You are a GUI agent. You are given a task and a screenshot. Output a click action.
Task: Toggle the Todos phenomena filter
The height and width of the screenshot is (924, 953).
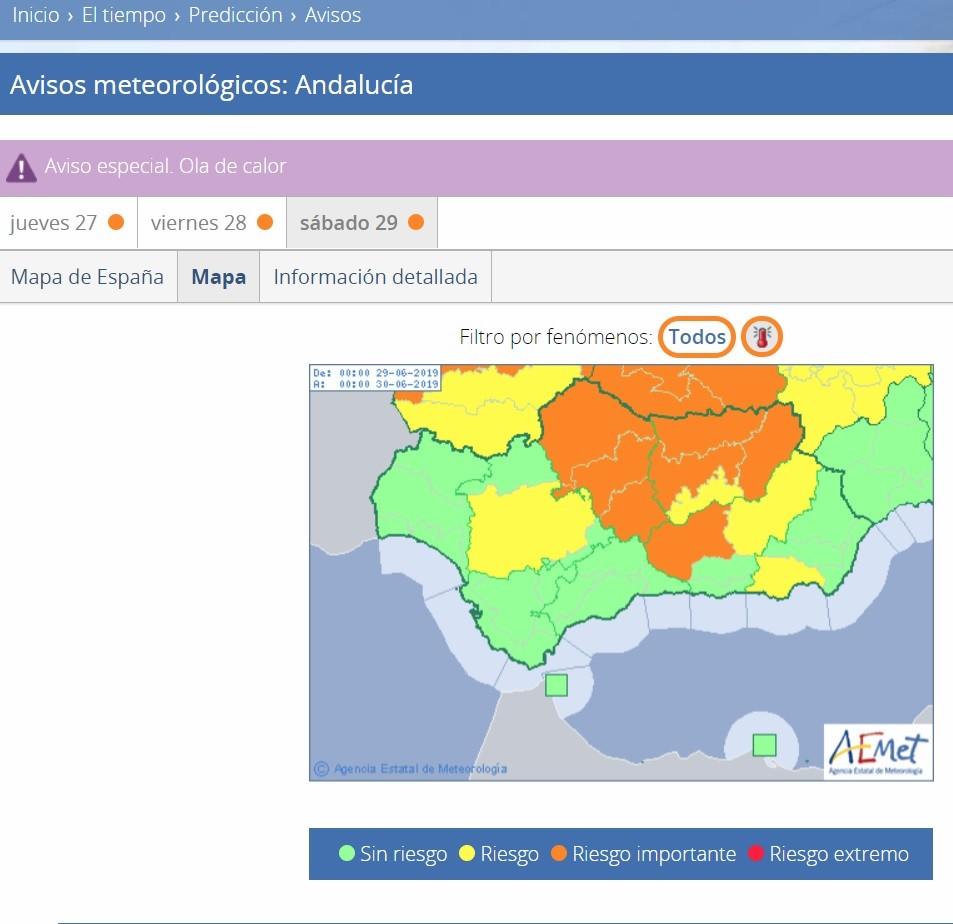(697, 337)
